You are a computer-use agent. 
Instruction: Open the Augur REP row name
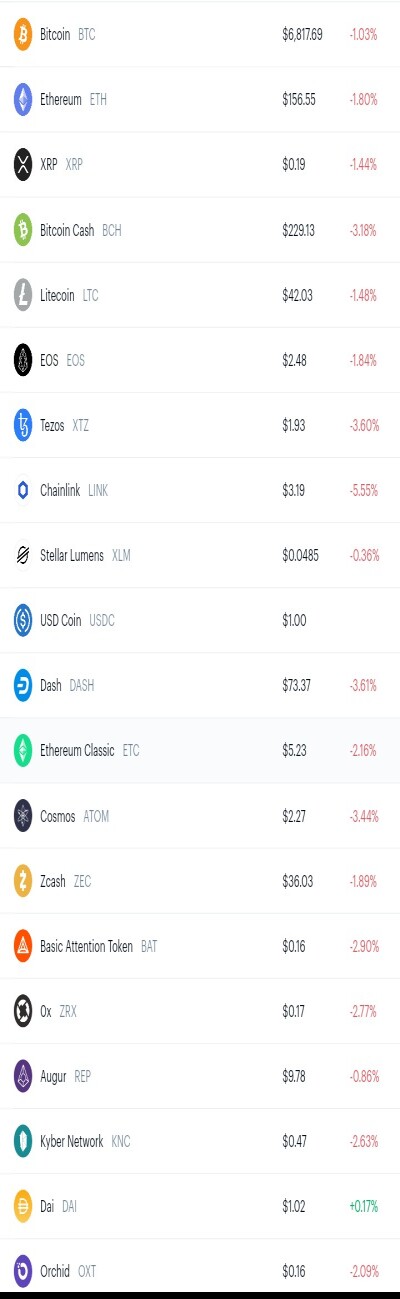[66, 1076]
